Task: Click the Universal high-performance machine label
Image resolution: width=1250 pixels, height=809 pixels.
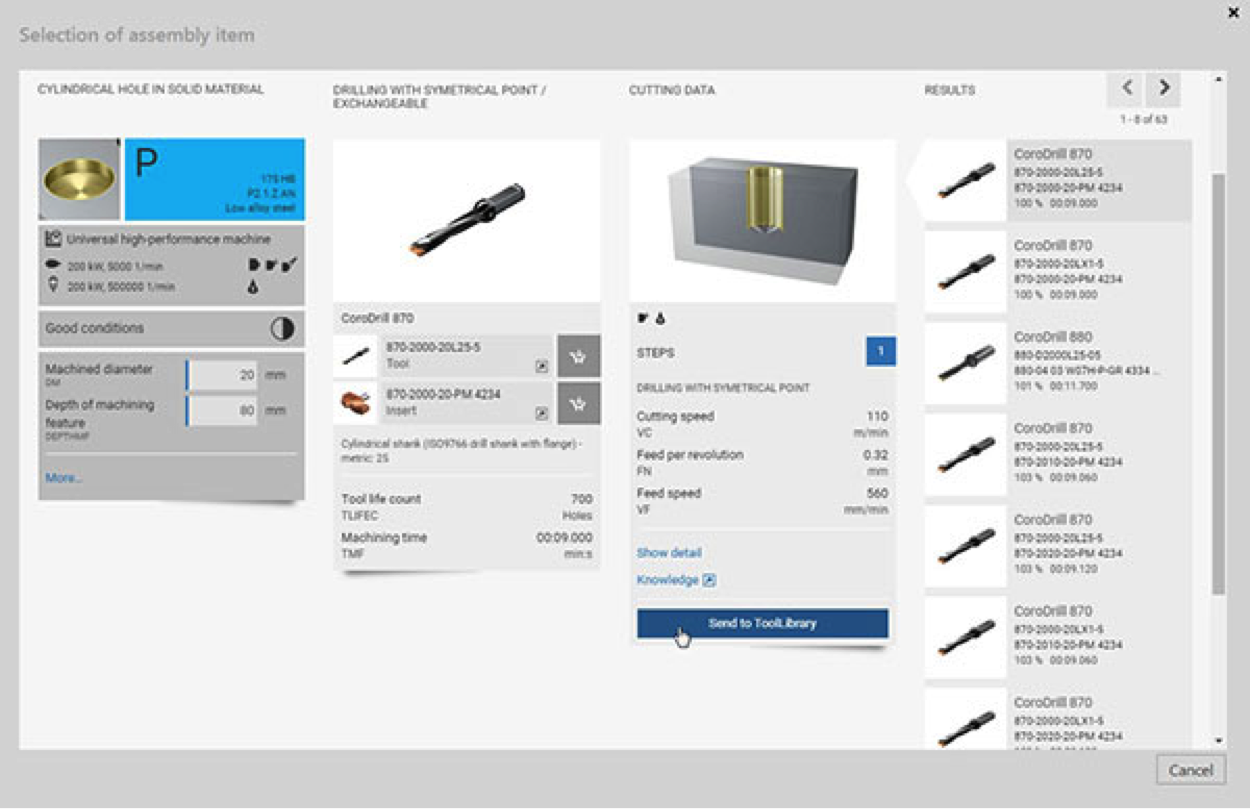Action: point(168,239)
